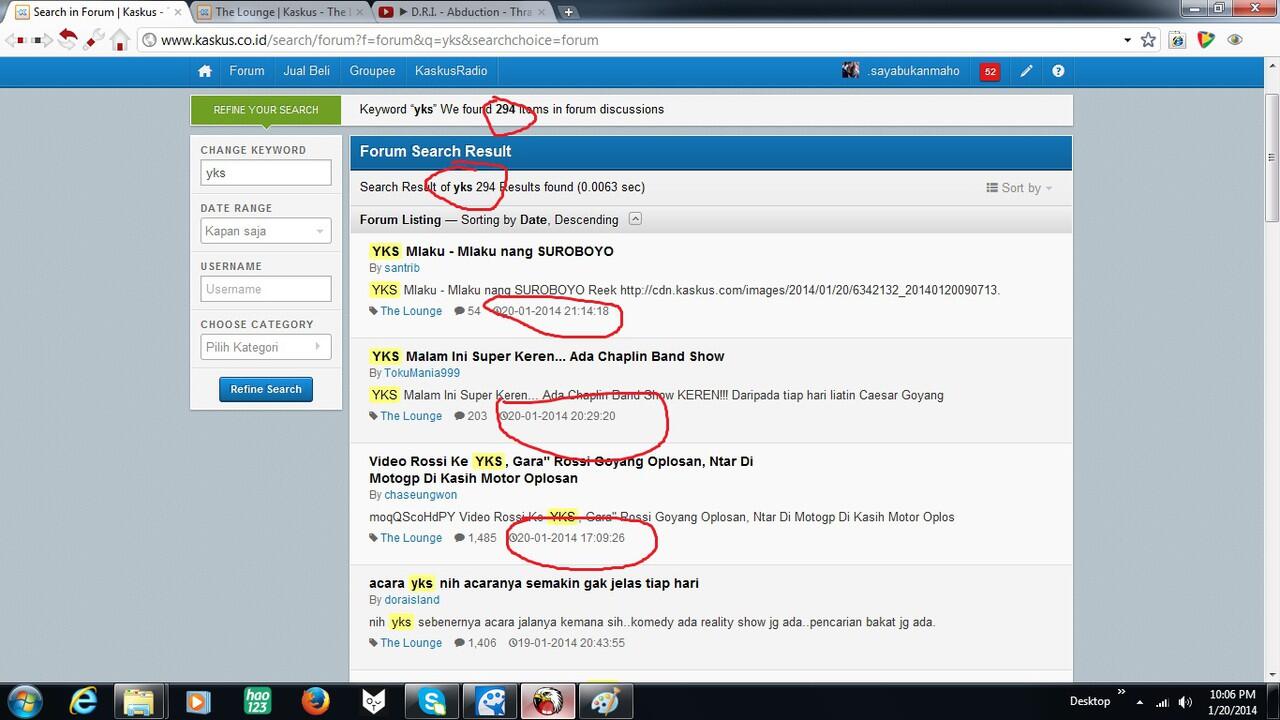Open the KaskusRadio menu item
The width and height of the screenshot is (1280, 720).
tap(451, 71)
